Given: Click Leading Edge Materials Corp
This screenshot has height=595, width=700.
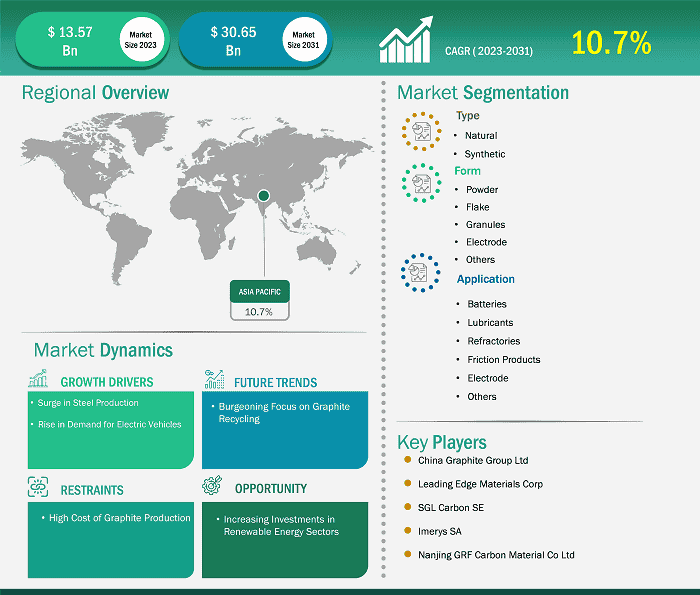Looking at the screenshot, I should 480,484.
